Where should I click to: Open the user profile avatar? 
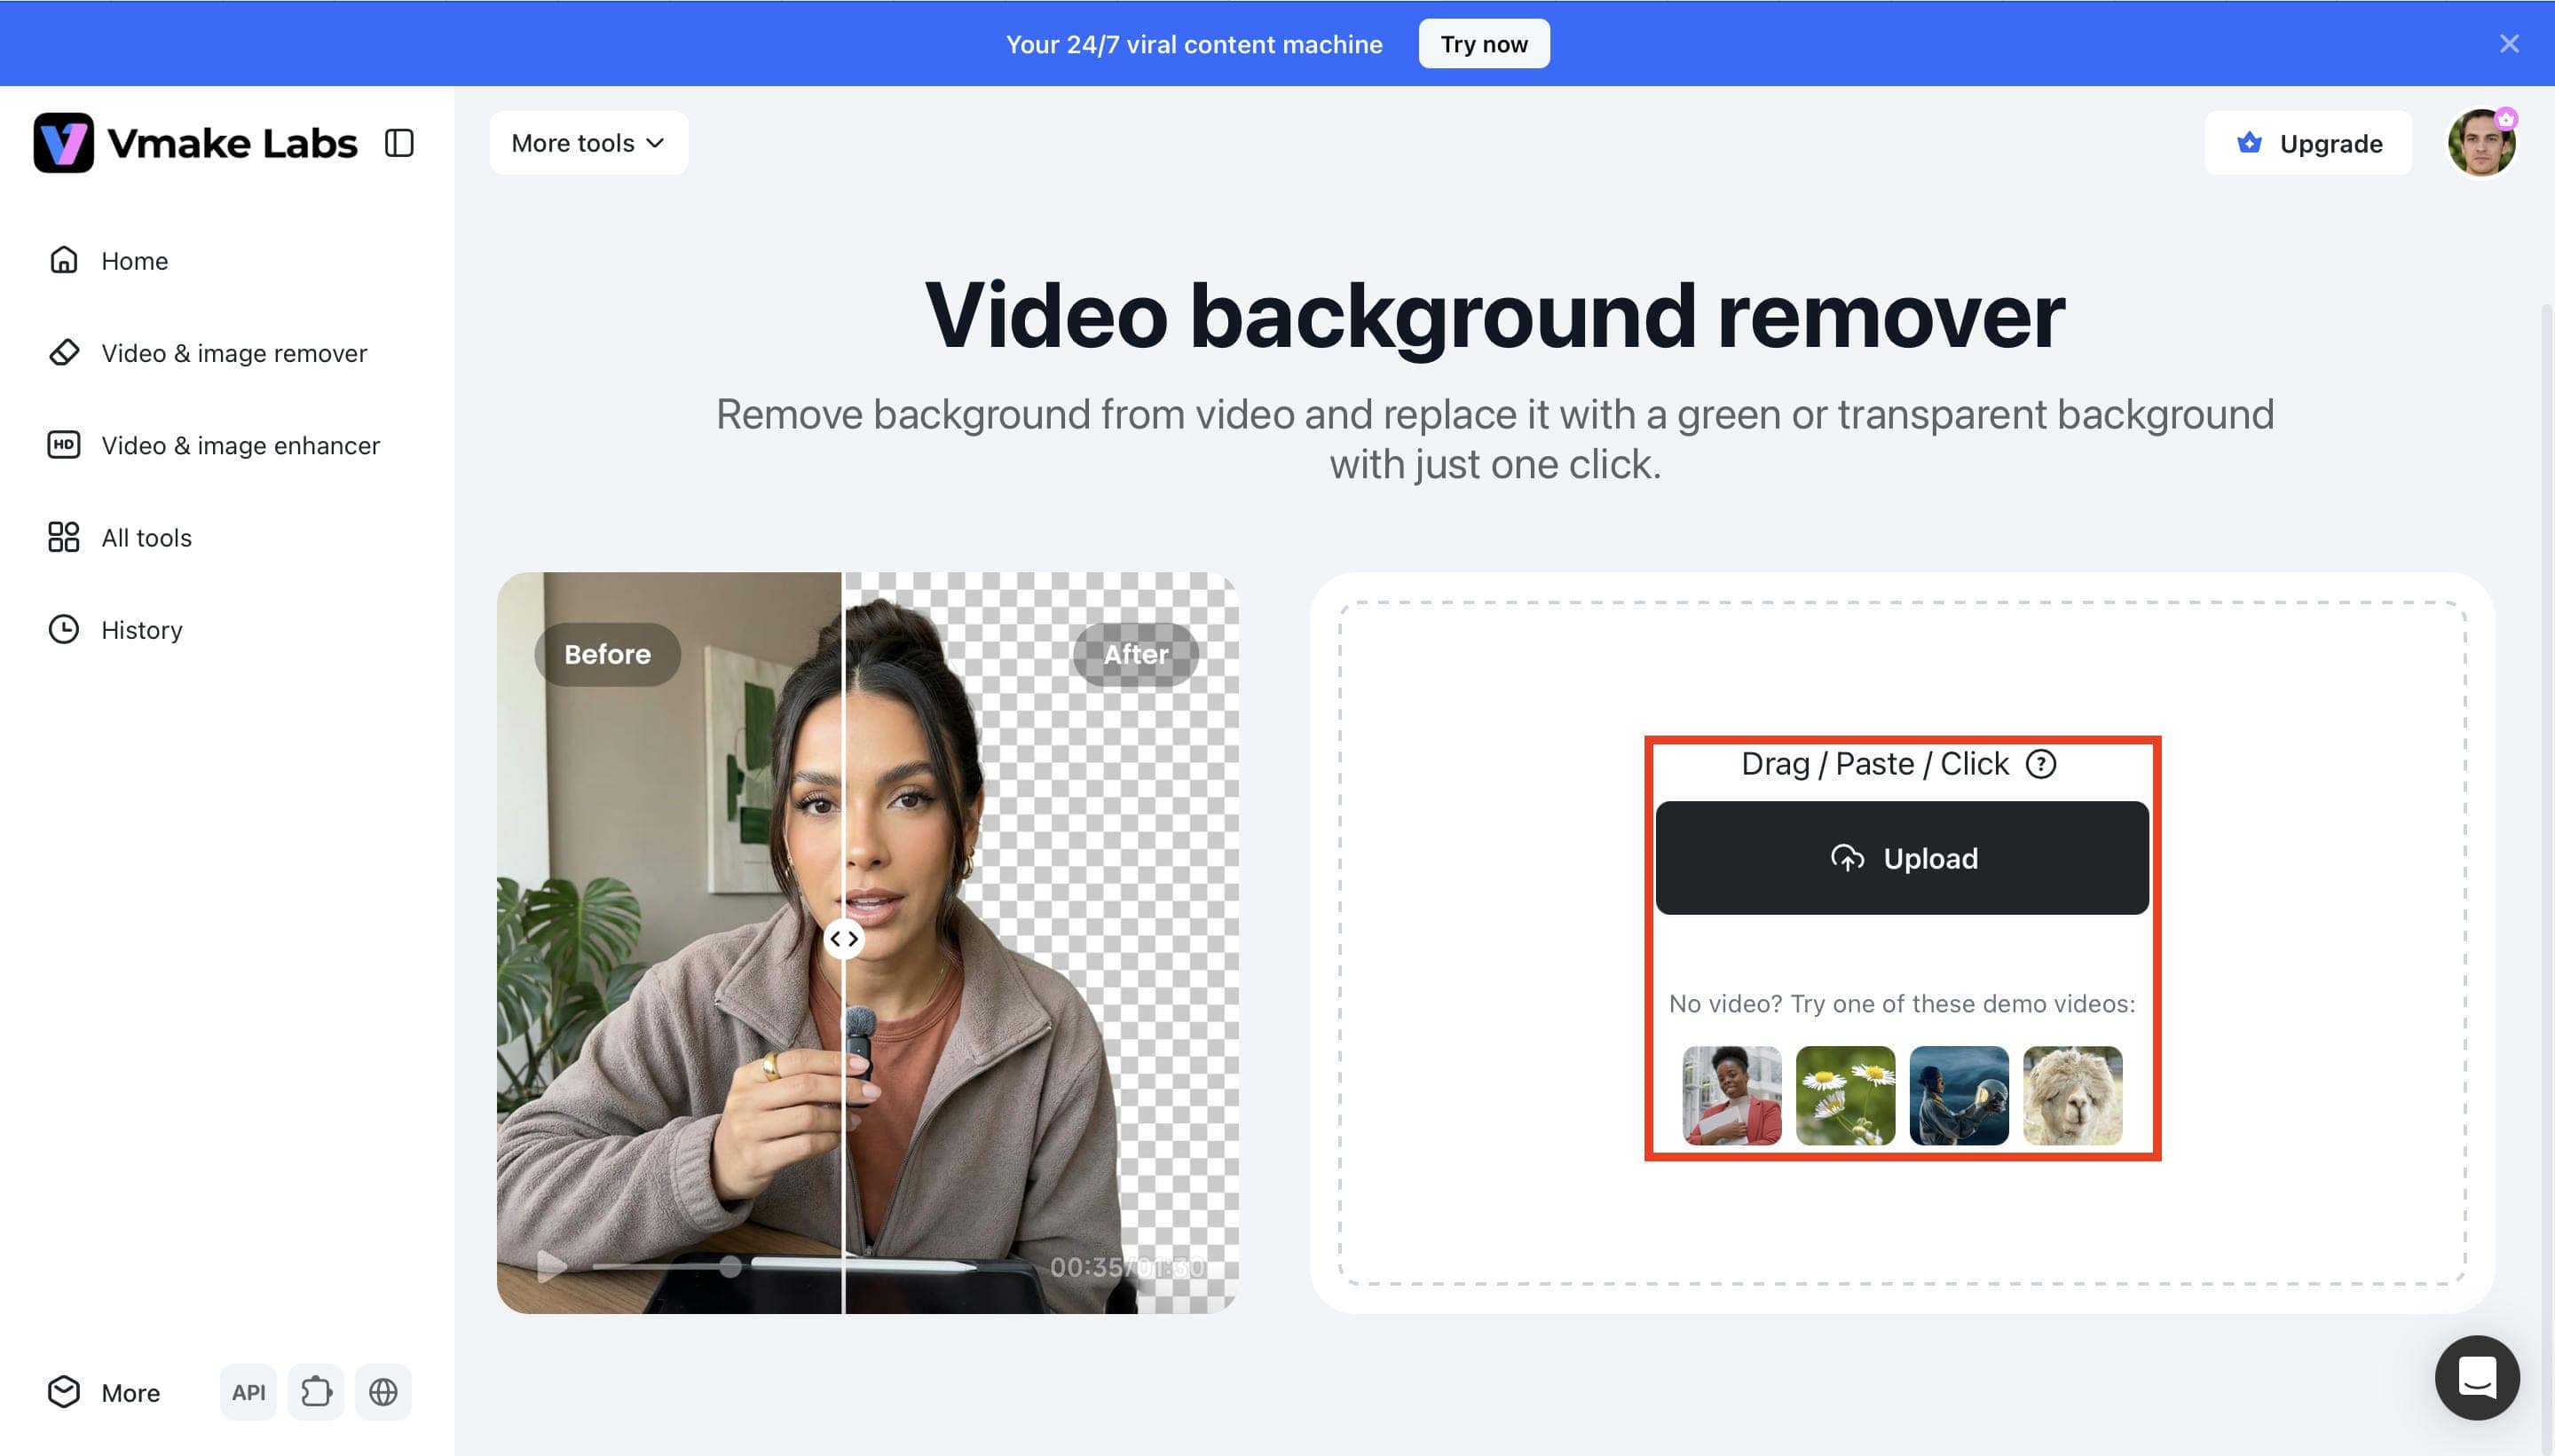click(x=2481, y=143)
